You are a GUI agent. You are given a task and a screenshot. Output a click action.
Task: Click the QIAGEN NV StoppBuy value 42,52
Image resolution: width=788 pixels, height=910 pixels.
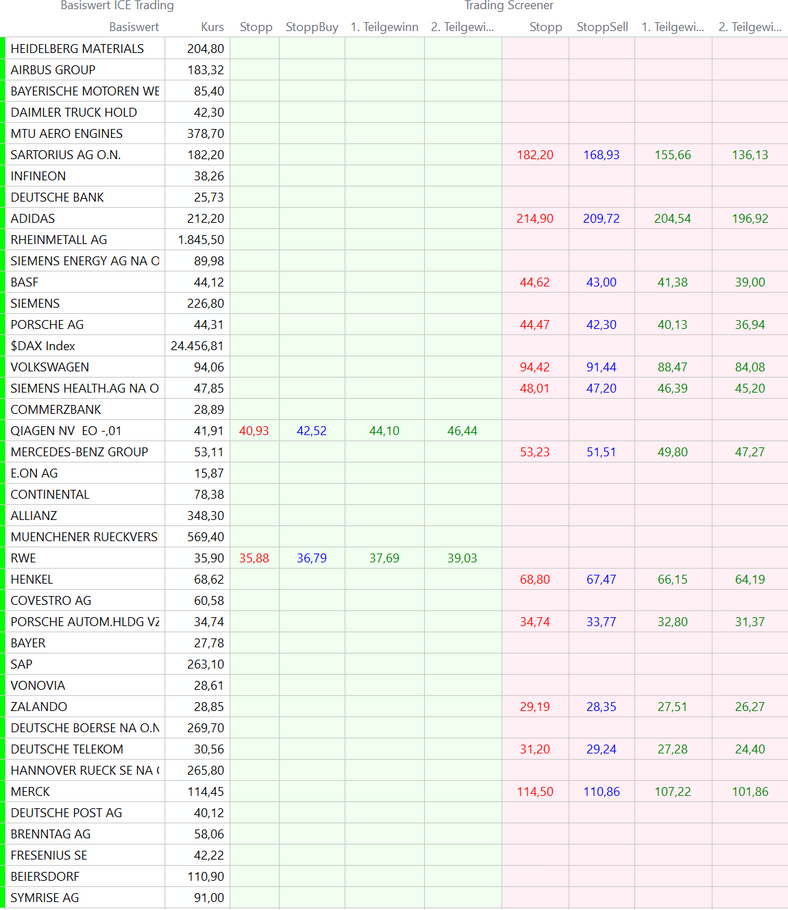(x=311, y=431)
